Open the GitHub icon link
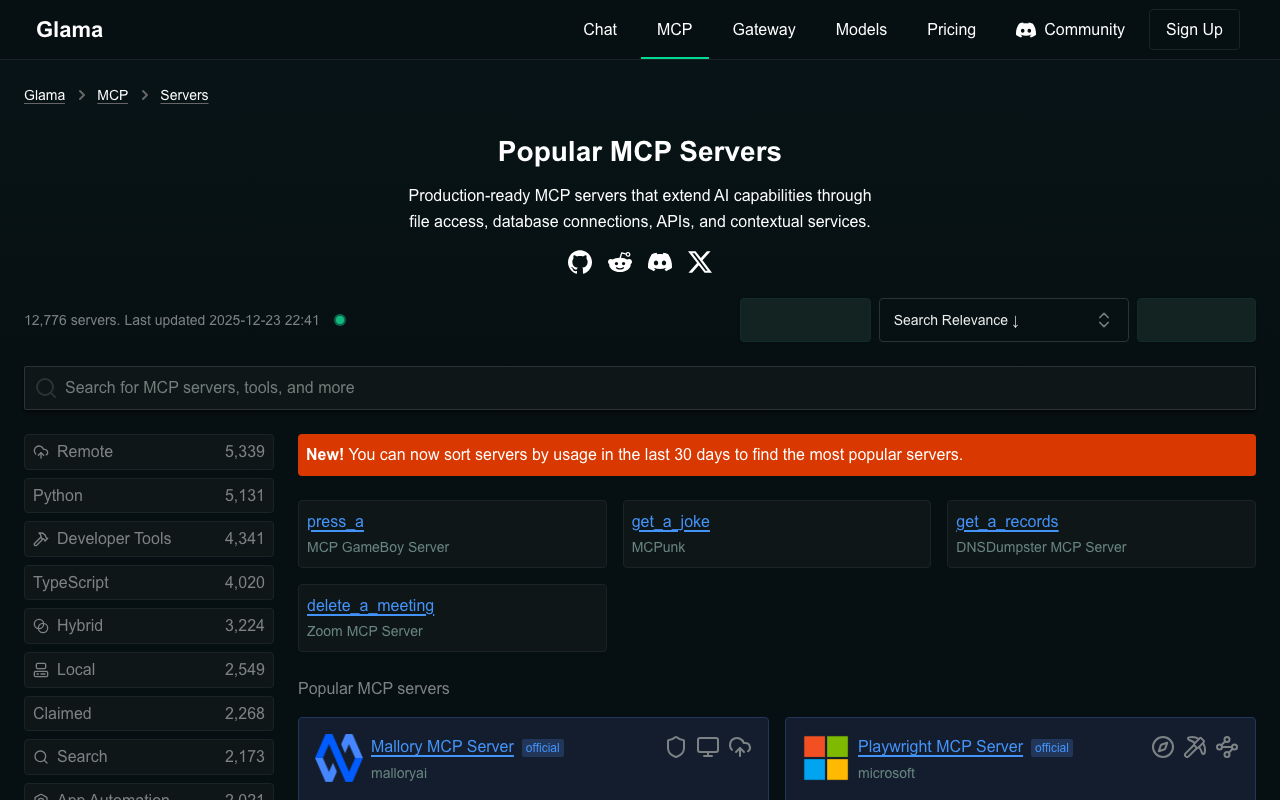 pyautogui.click(x=580, y=262)
